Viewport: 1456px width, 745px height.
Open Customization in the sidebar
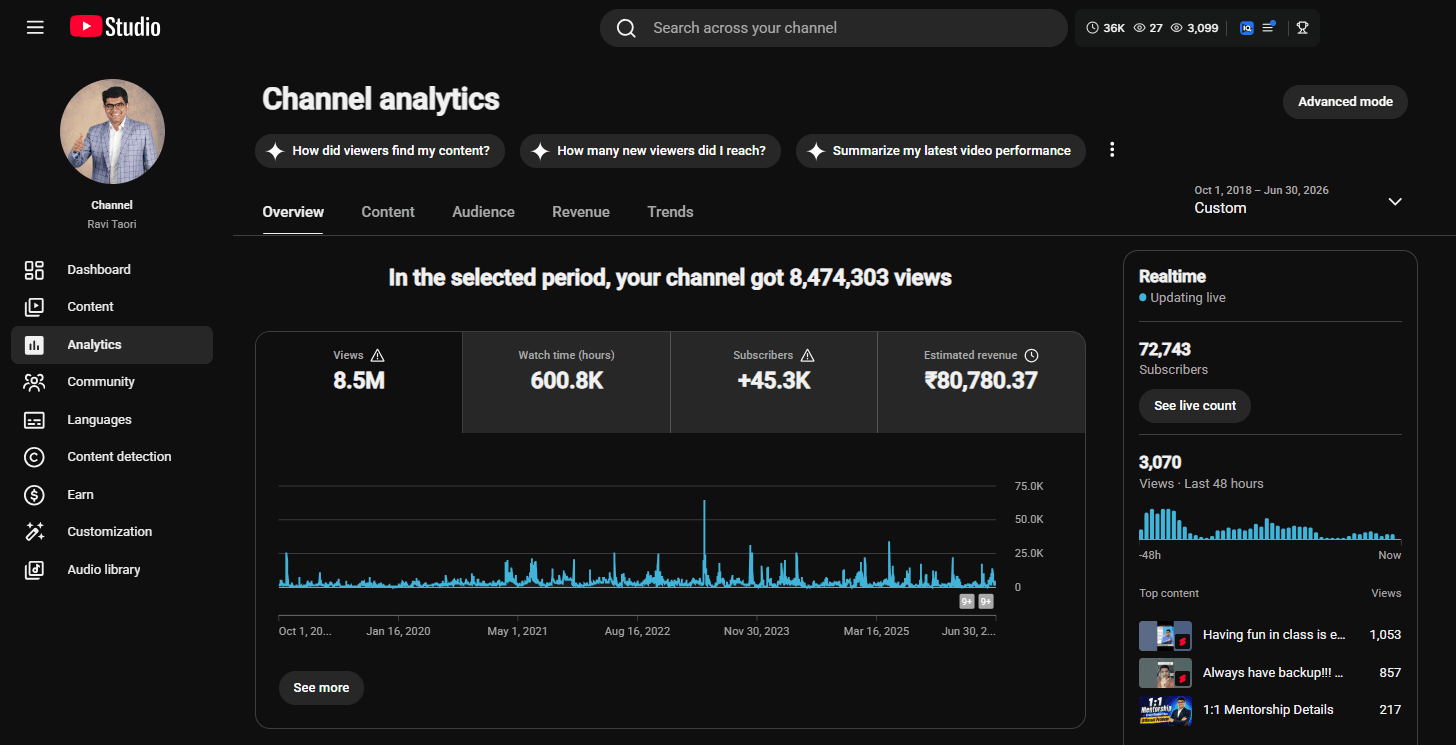[x=112, y=532]
